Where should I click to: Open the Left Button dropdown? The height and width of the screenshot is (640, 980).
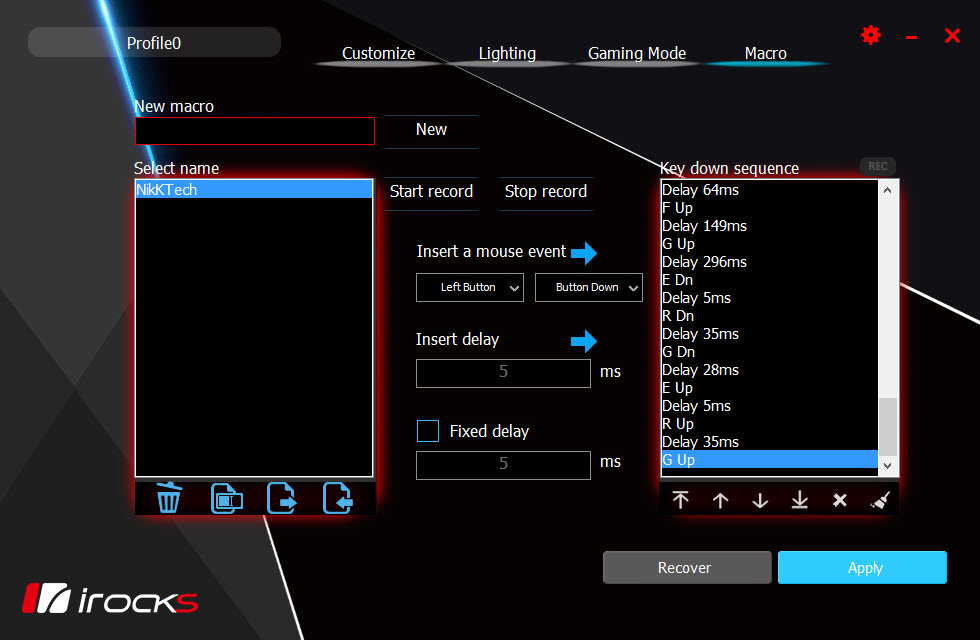click(x=470, y=288)
